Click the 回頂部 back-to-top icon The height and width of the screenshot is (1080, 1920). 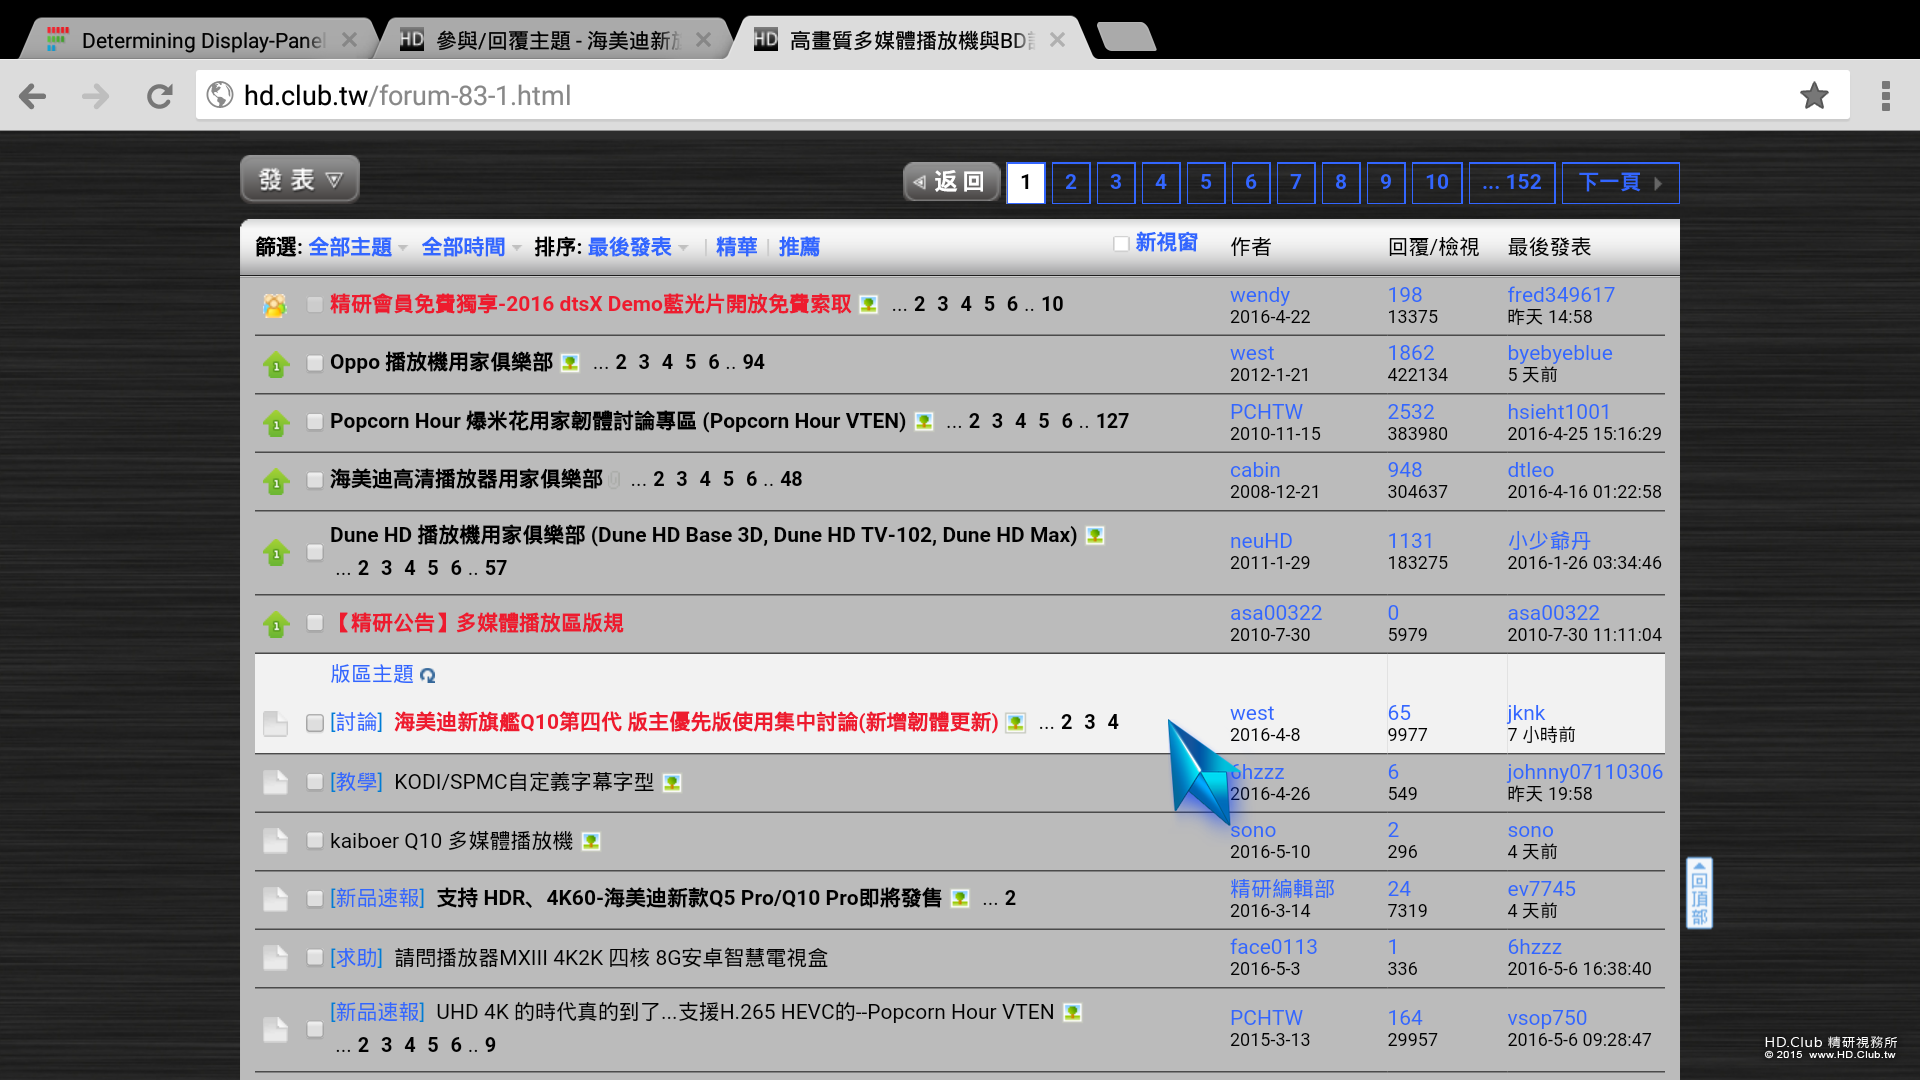point(1699,893)
